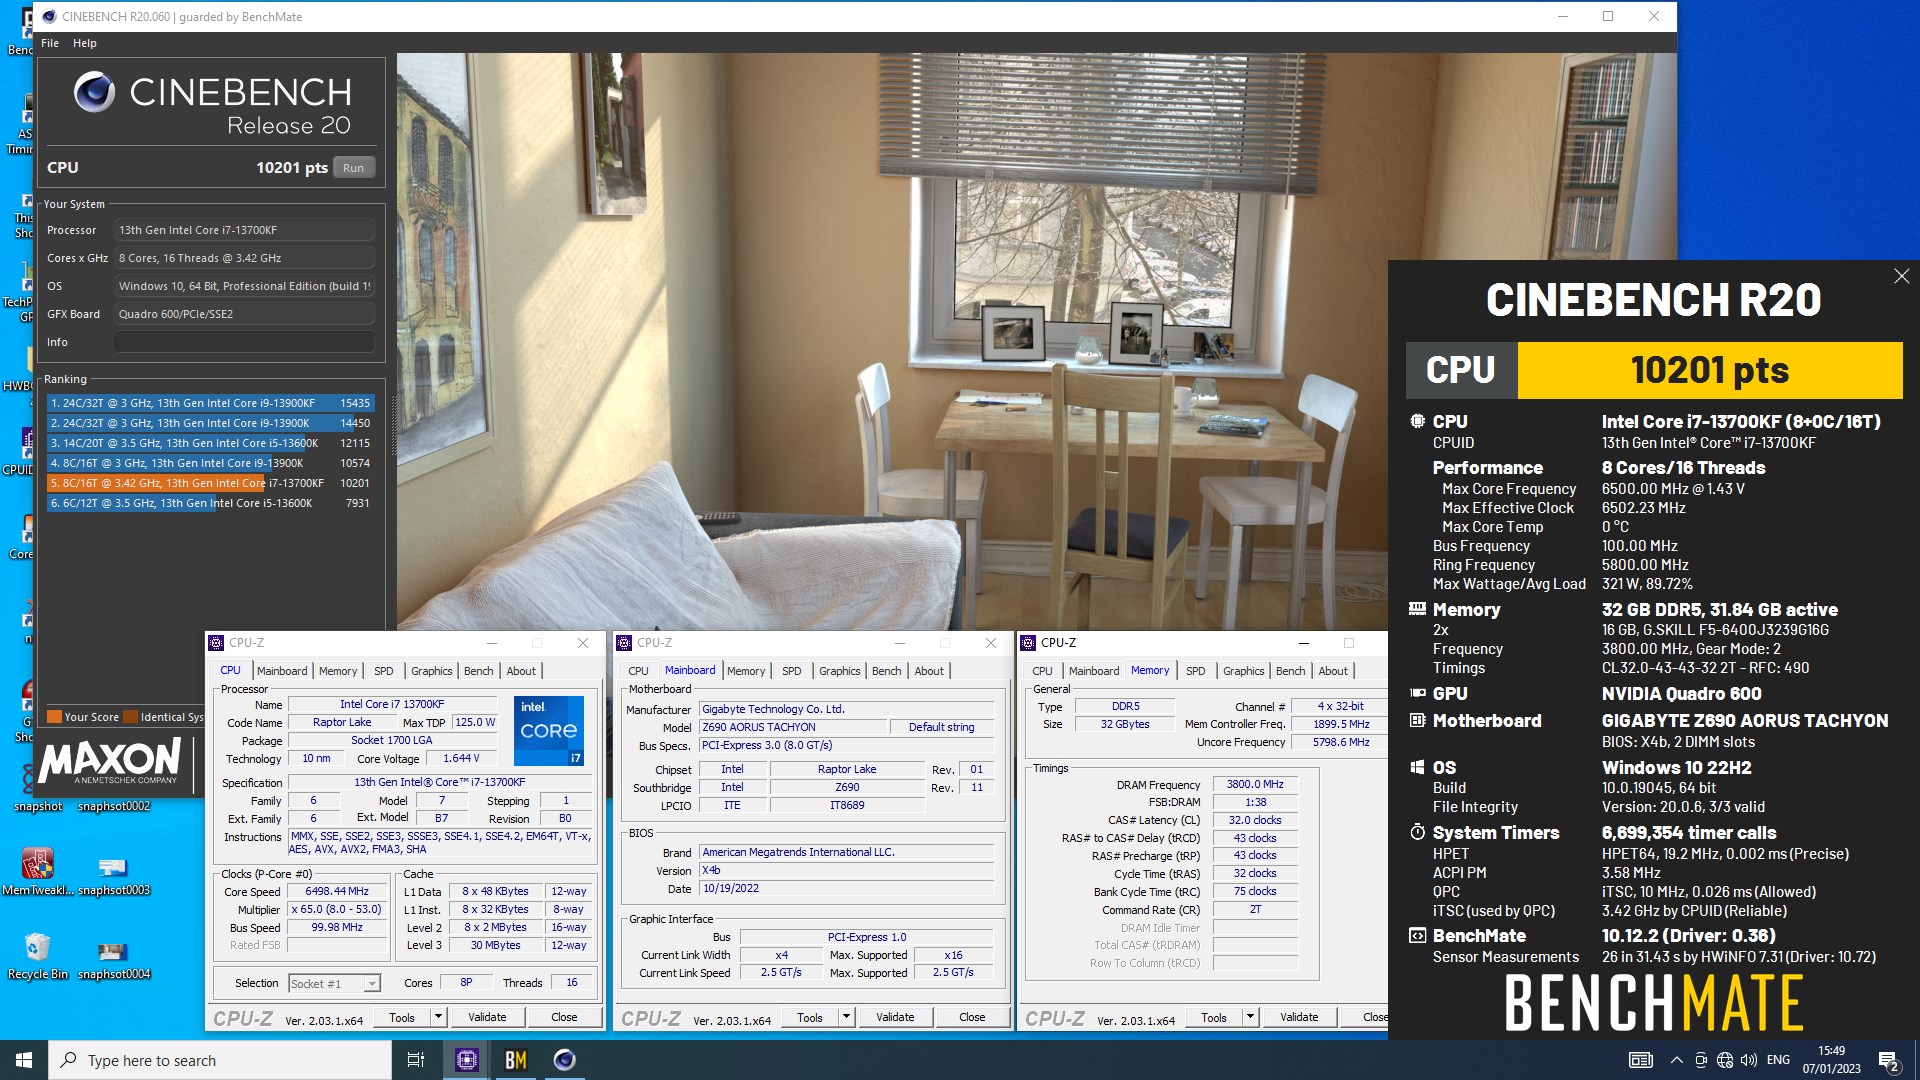Image resolution: width=1920 pixels, height=1080 pixels.
Task: Click the GPU card icon in BenchMate
Action: [x=1417, y=693]
